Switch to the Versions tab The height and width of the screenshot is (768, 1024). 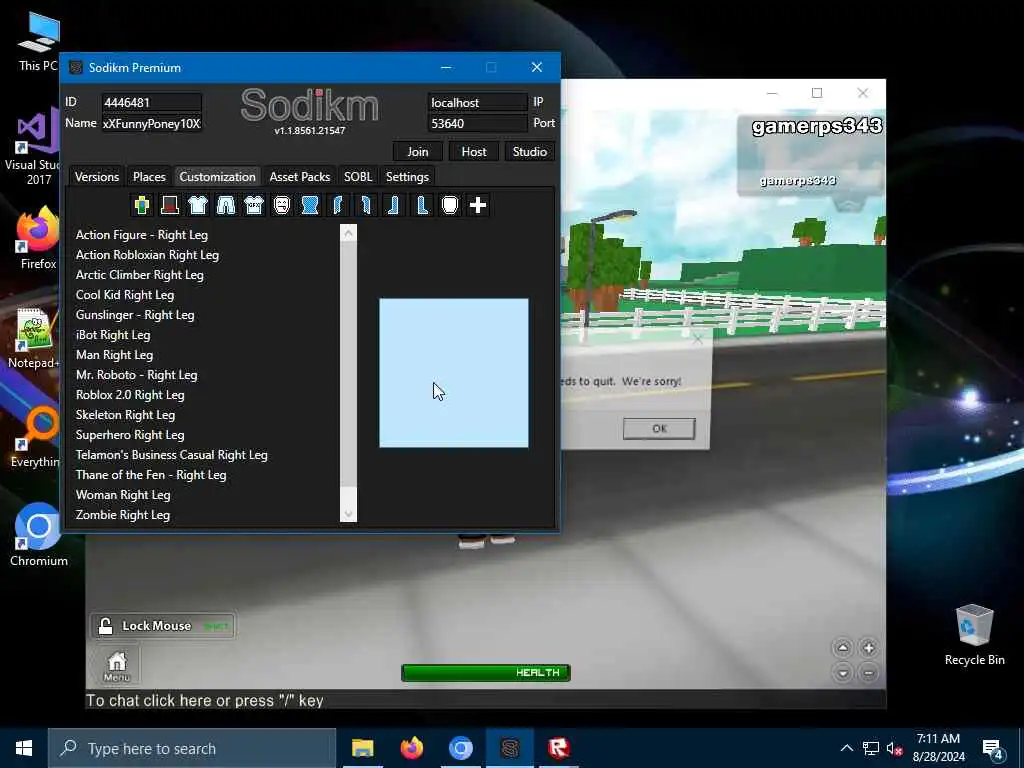tap(97, 177)
